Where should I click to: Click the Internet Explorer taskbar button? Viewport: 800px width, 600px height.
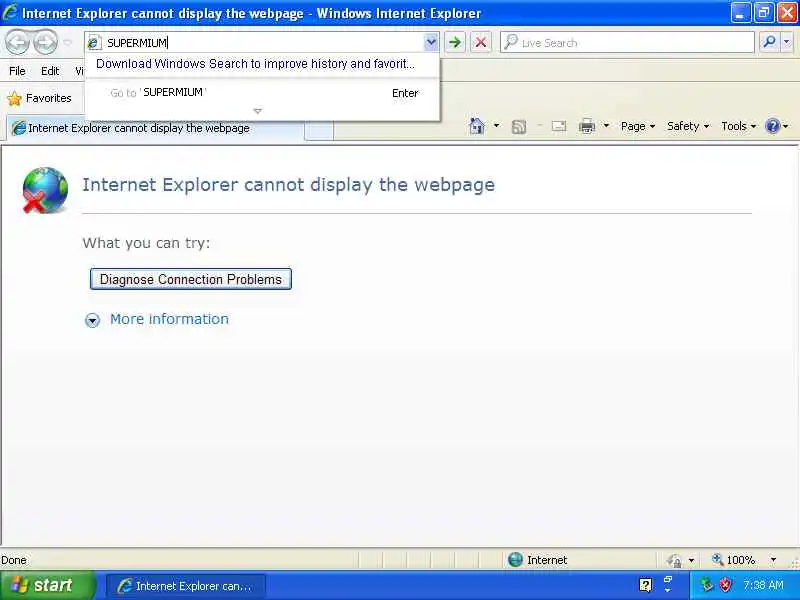[186, 586]
